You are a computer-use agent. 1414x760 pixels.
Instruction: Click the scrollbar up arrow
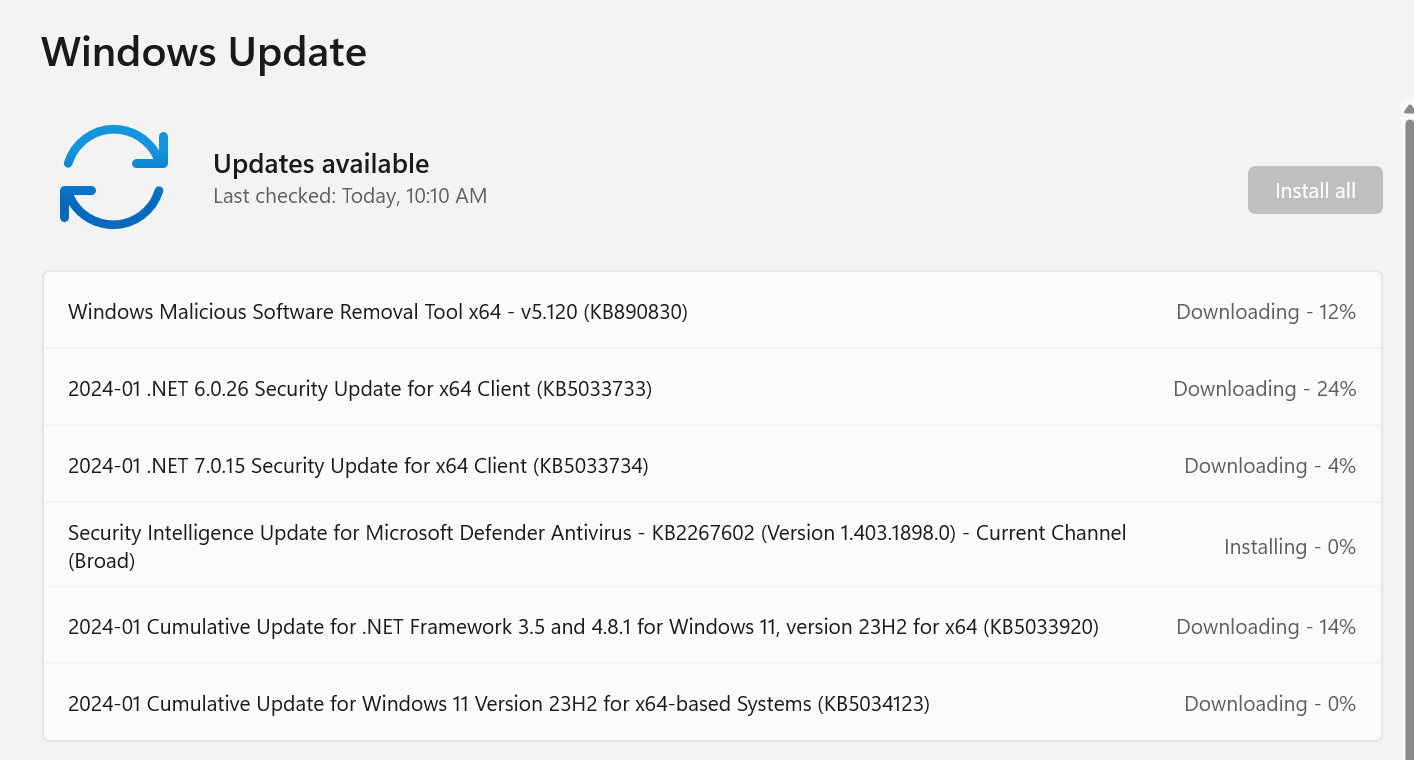click(1408, 108)
